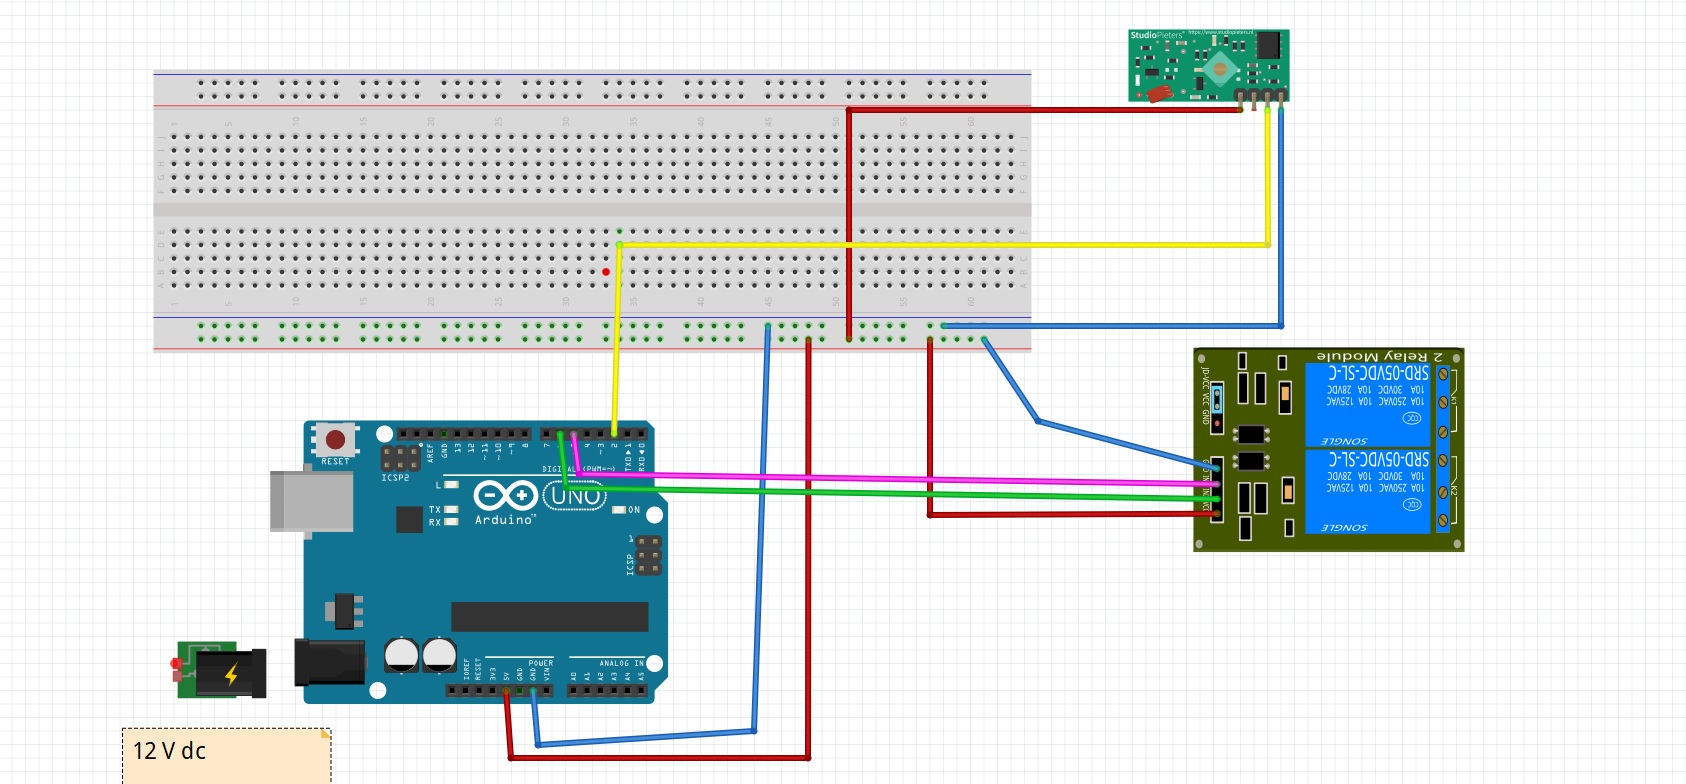This screenshot has width=1686, height=784.
Task: Click the Arduino ON power LED
Action: tap(619, 510)
